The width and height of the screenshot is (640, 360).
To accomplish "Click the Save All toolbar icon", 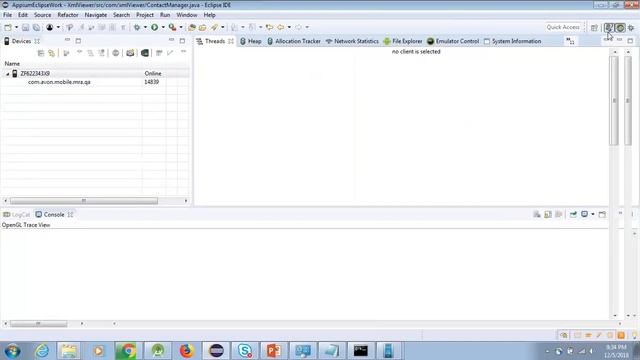I will click(36, 27).
